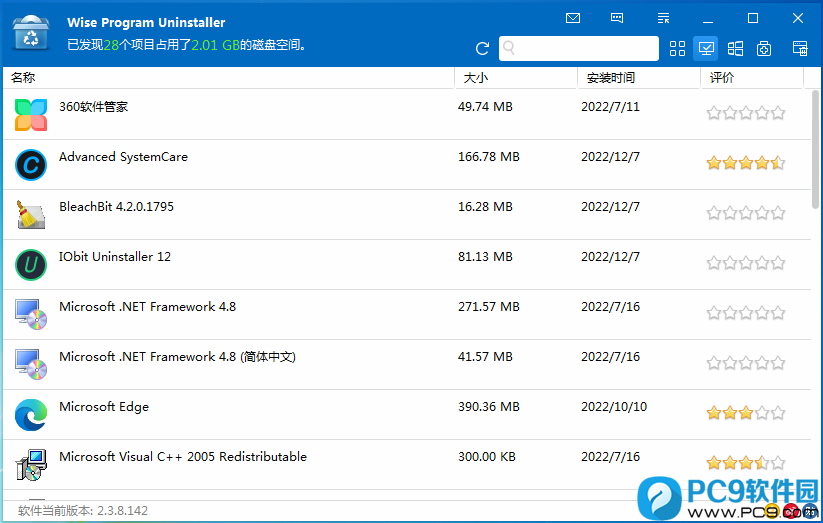Maximize the Wise Program Uninstaller window
823x523 pixels.
[x=753, y=18]
